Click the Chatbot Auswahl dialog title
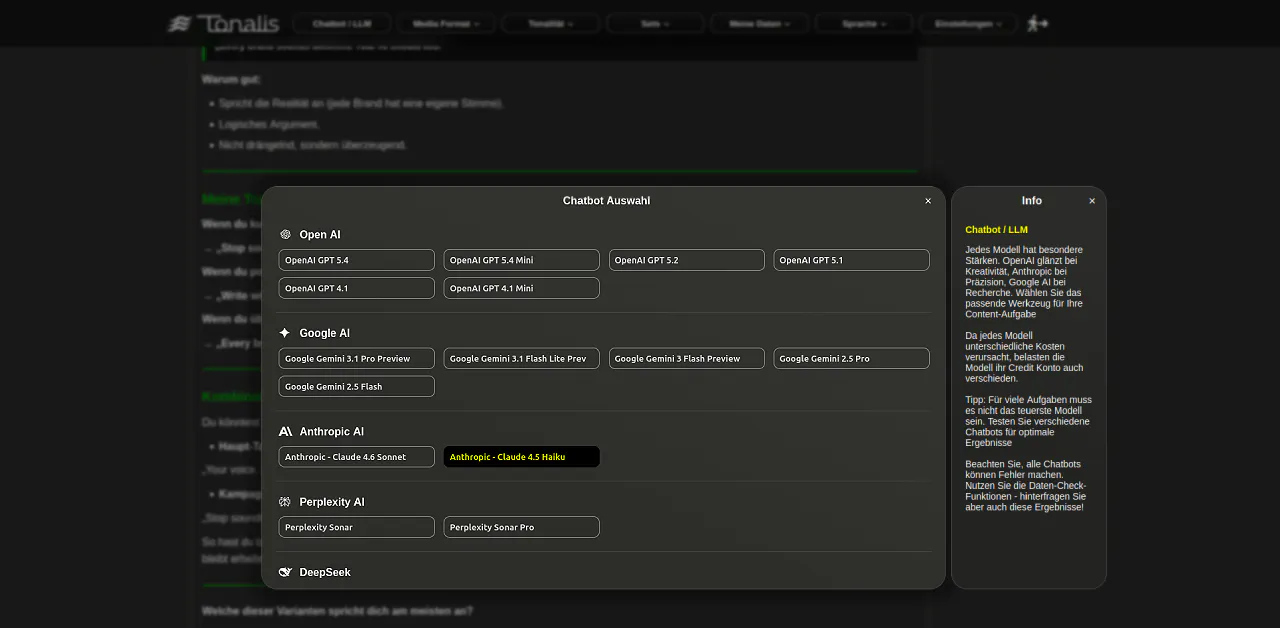The image size is (1280, 628). 606,201
